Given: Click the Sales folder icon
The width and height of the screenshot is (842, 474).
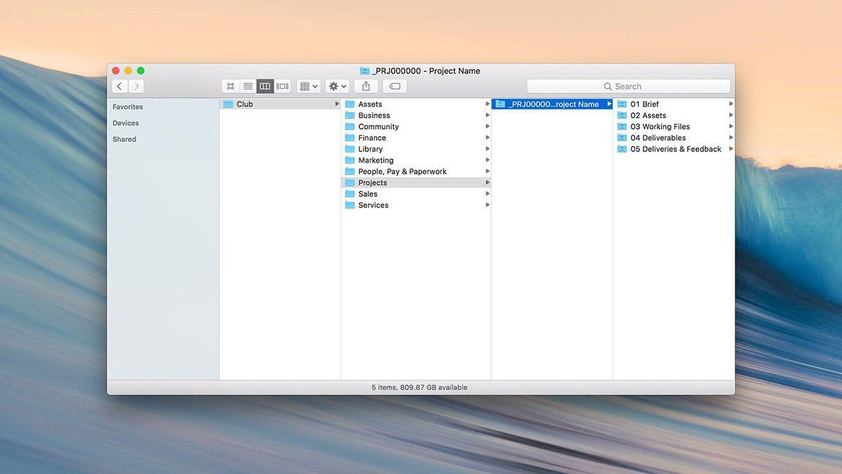Looking at the screenshot, I should point(350,194).
